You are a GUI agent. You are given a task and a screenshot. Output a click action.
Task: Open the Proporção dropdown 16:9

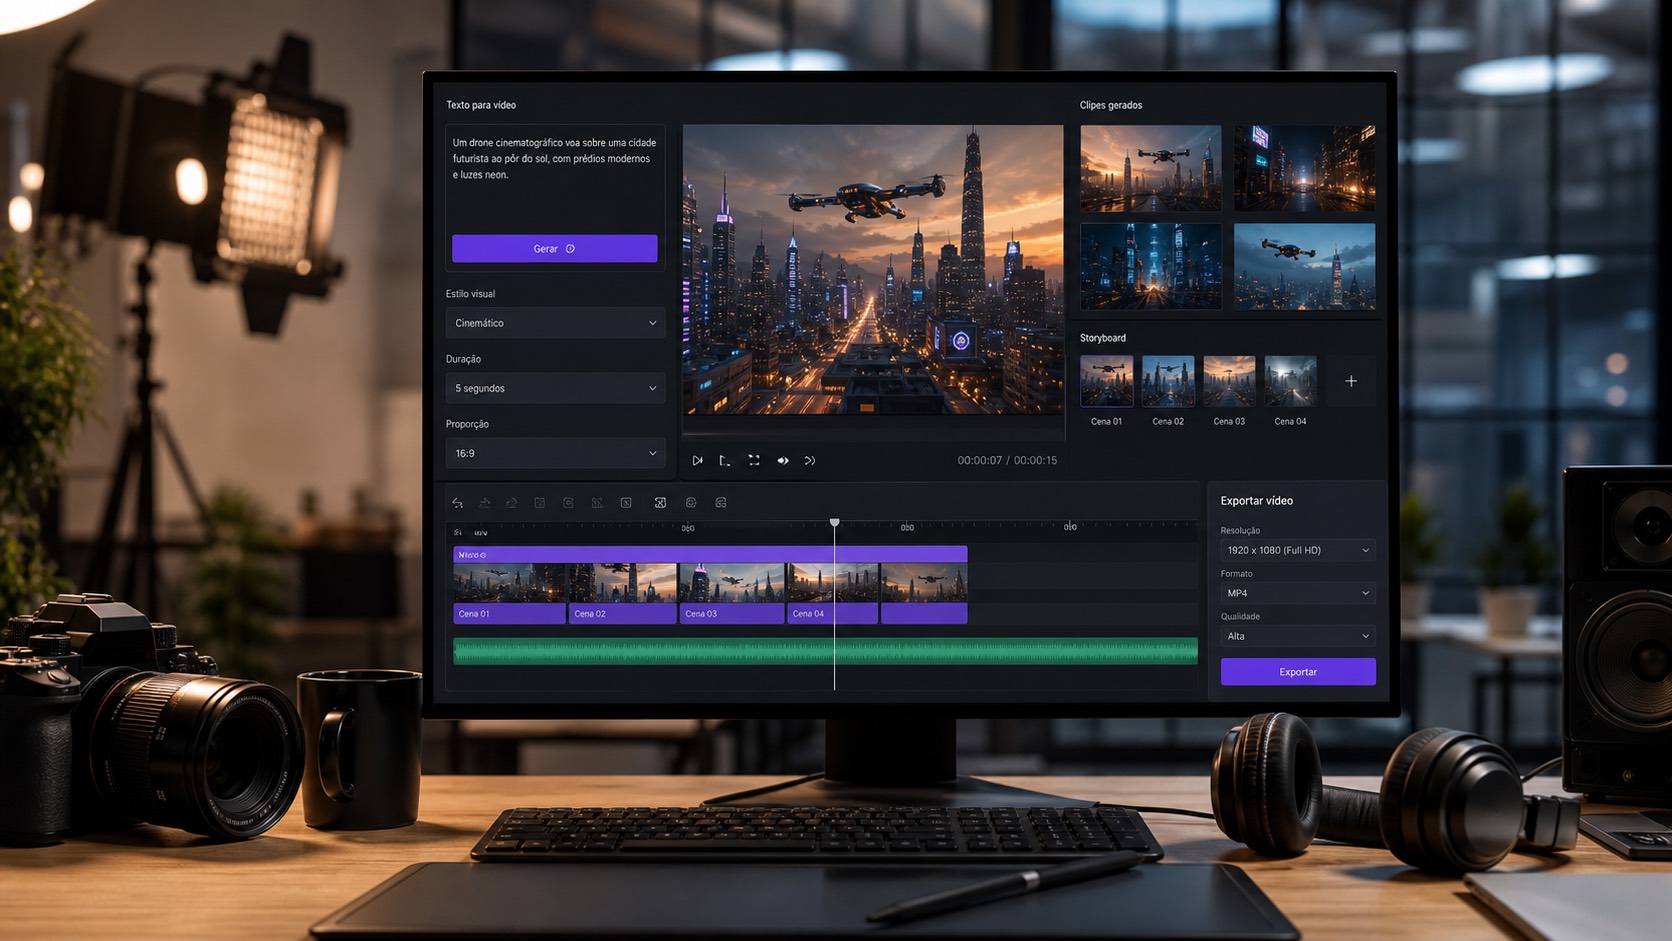[555, 453]
